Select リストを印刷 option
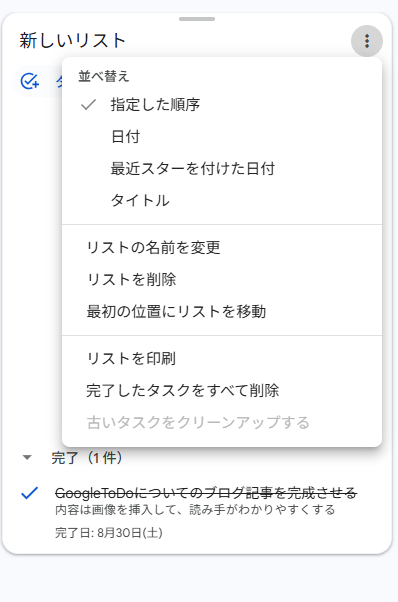The image size is (398, 602). (x=222, y=359)
